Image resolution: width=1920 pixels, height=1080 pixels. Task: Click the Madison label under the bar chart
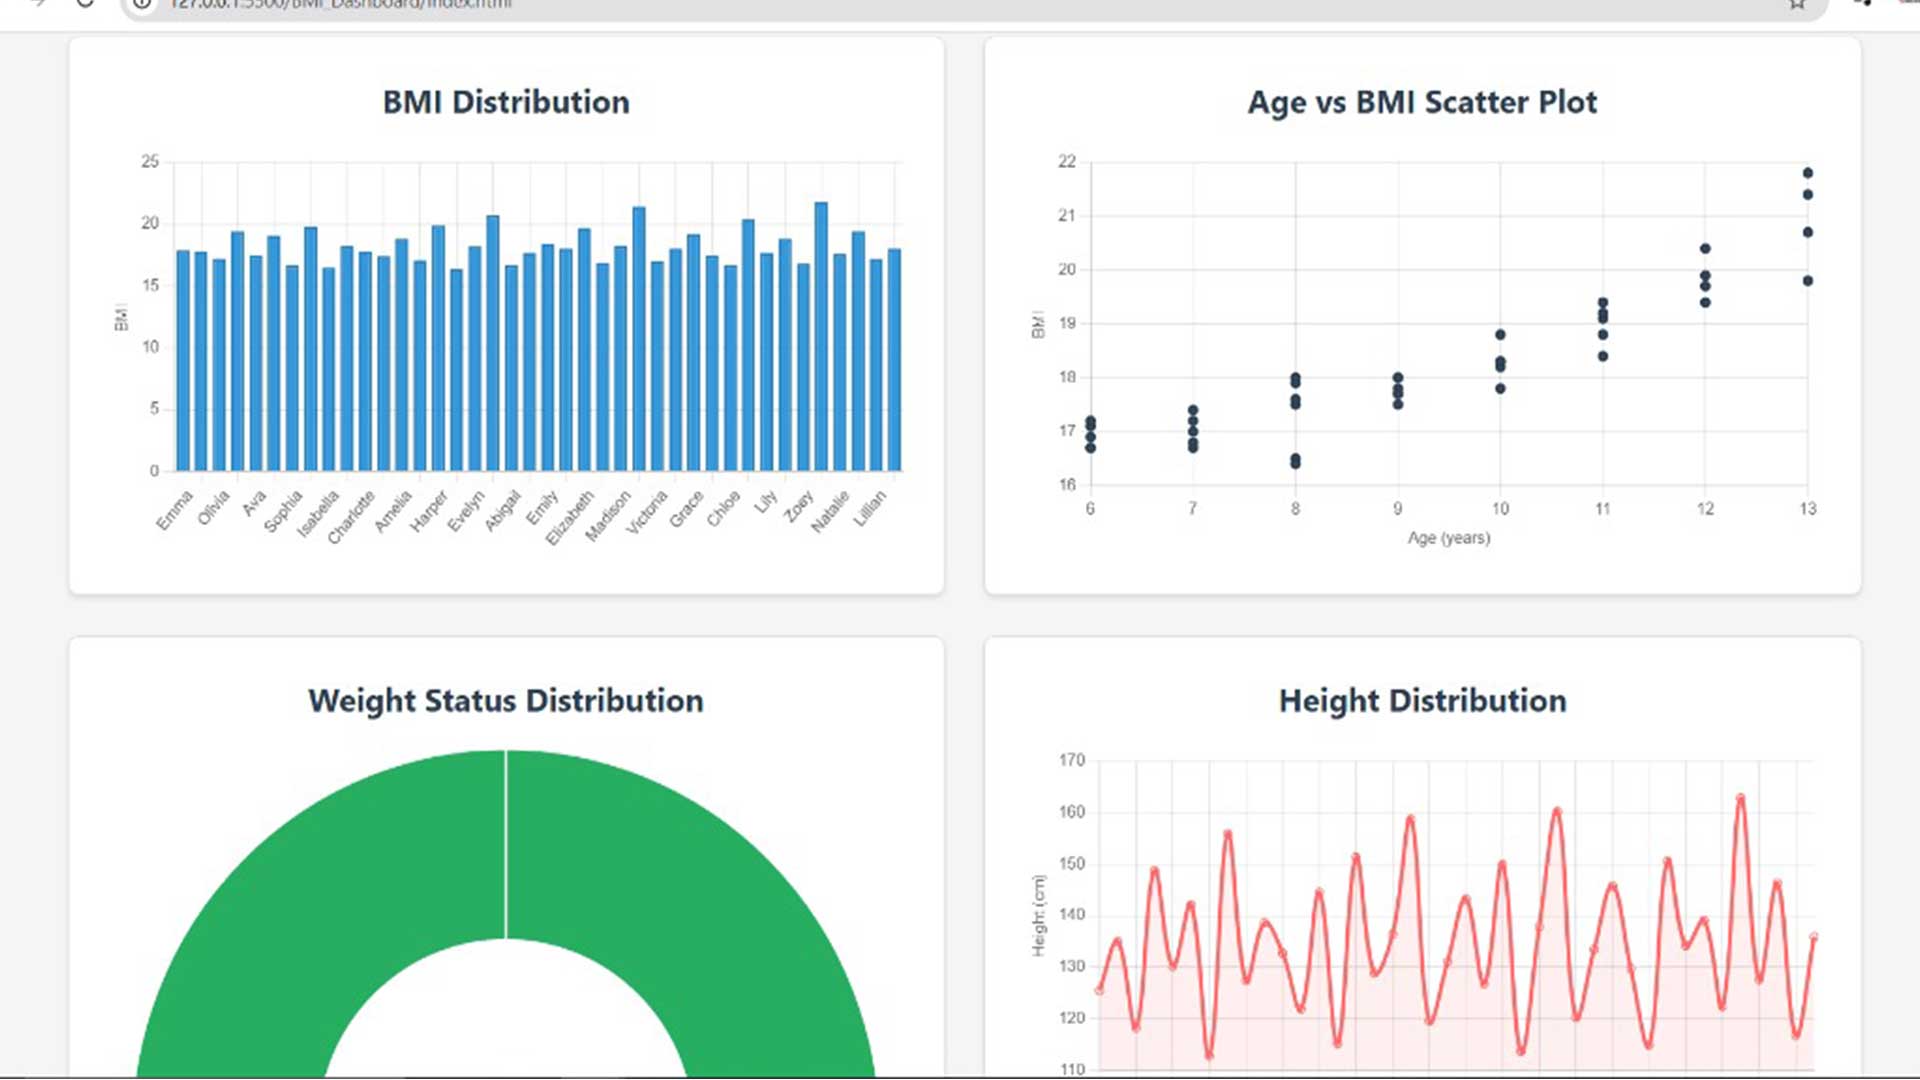tap(608, 516)
